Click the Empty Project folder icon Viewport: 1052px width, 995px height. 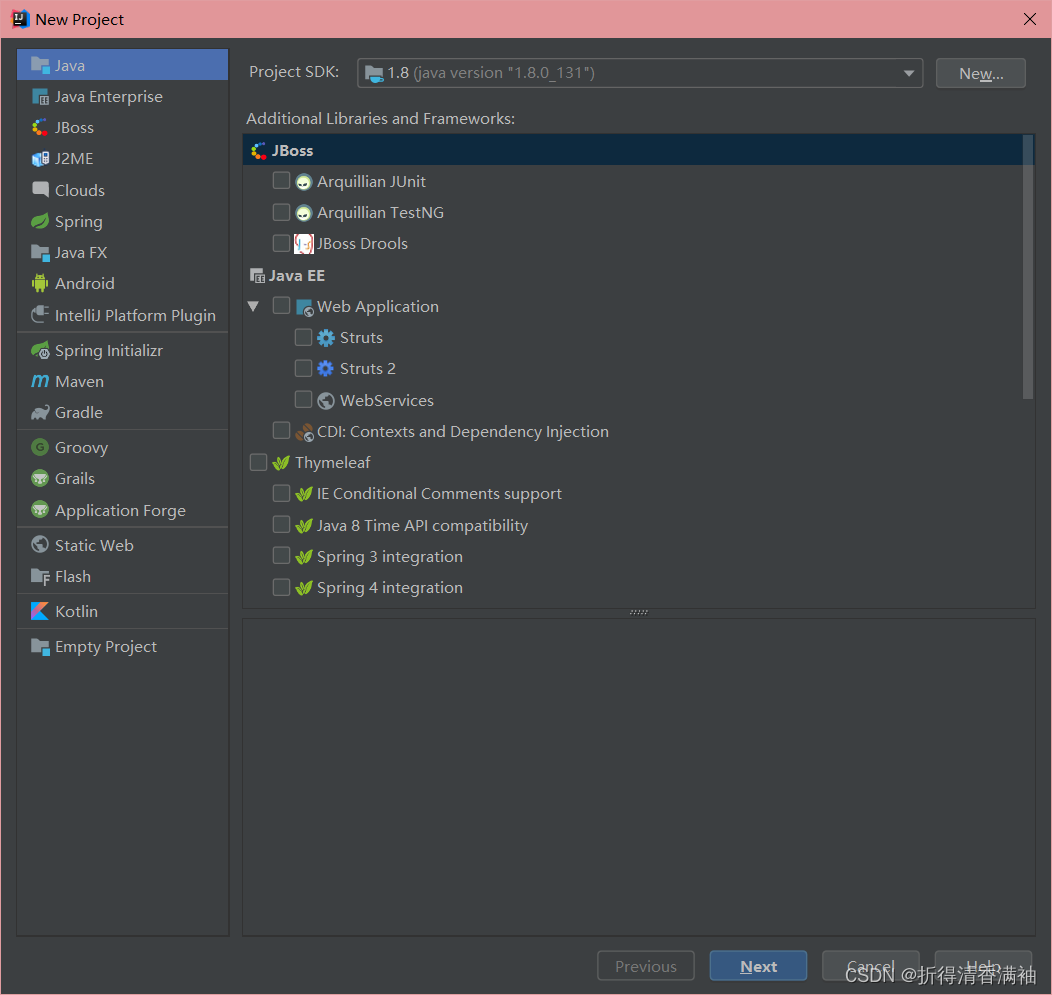point(40,646)
